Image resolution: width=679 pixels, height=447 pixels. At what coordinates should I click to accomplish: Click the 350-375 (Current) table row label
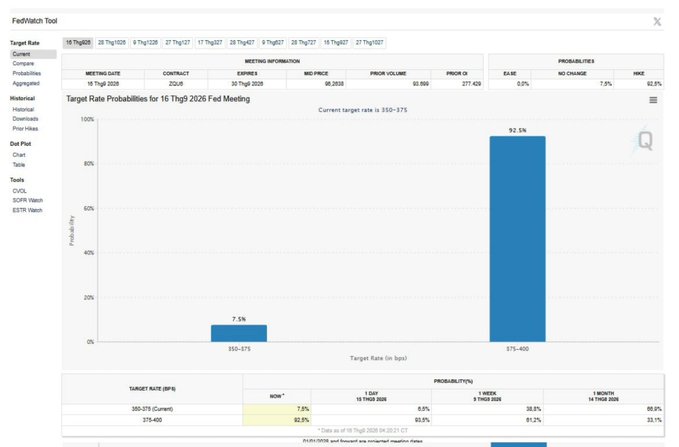pyautogui.click(x=152, y=409)
